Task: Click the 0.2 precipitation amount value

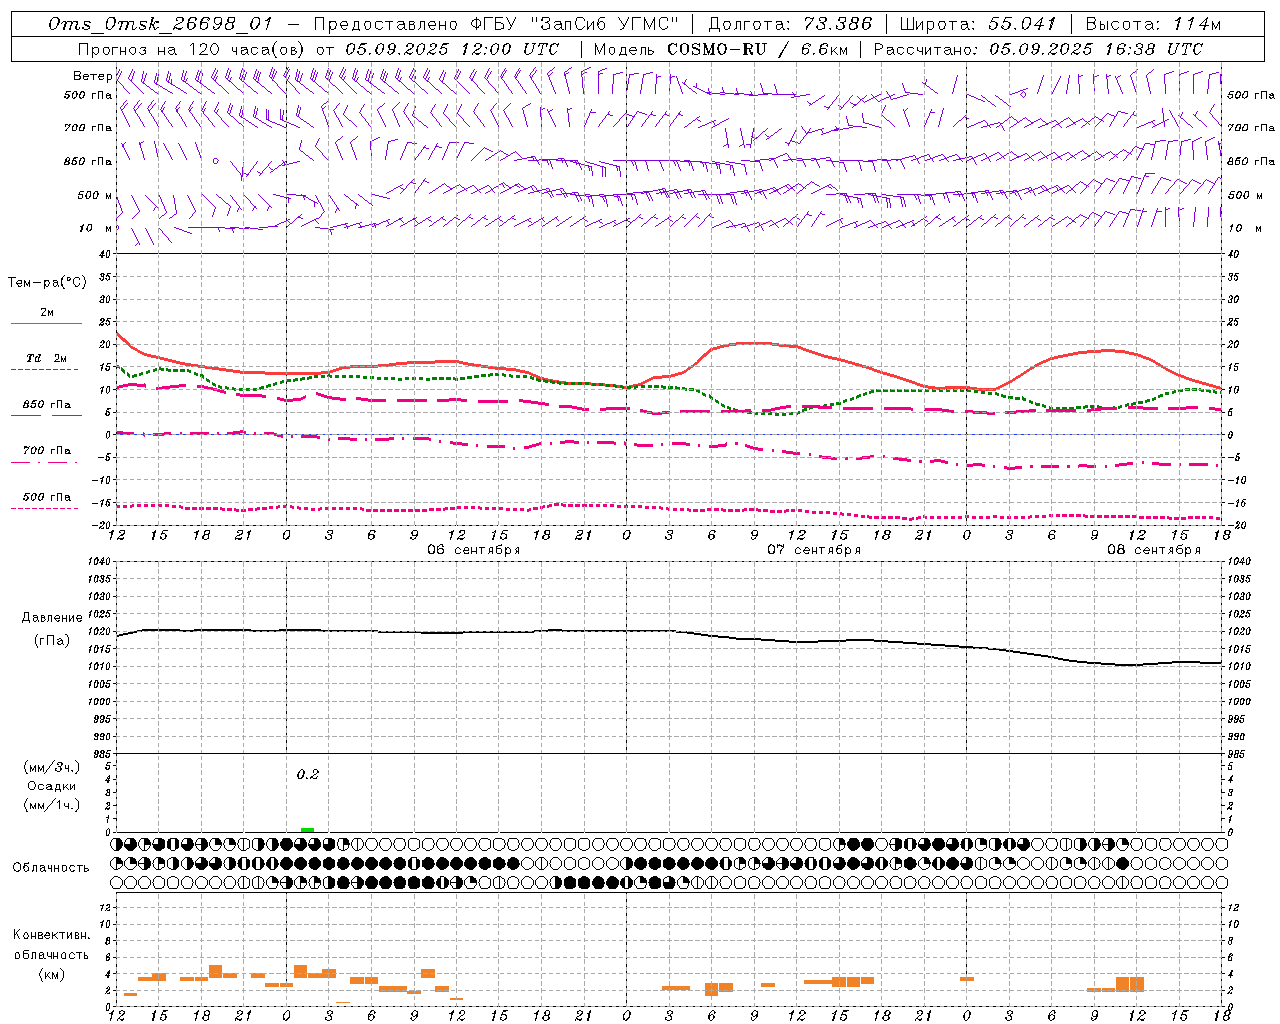Action: [308, 774]
